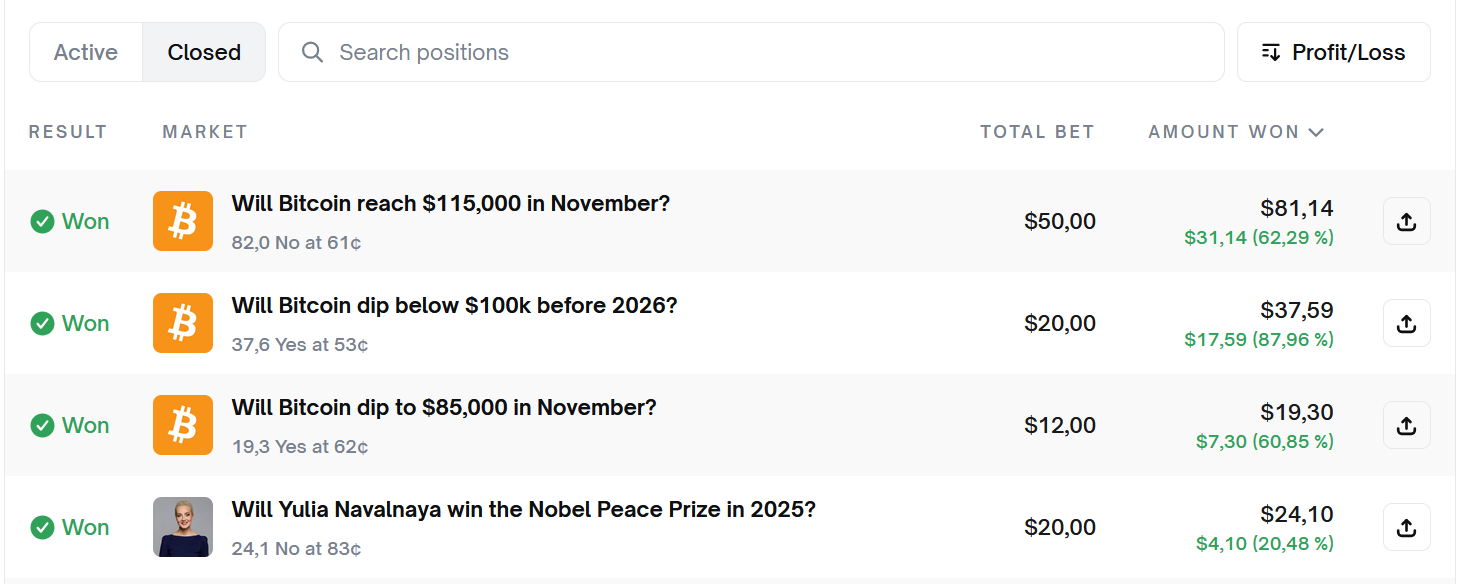Open the Yulia Navalnaya Nobel Peace Prize market
This screenshot has height=584, width=1458.
(x=523, y=510)
